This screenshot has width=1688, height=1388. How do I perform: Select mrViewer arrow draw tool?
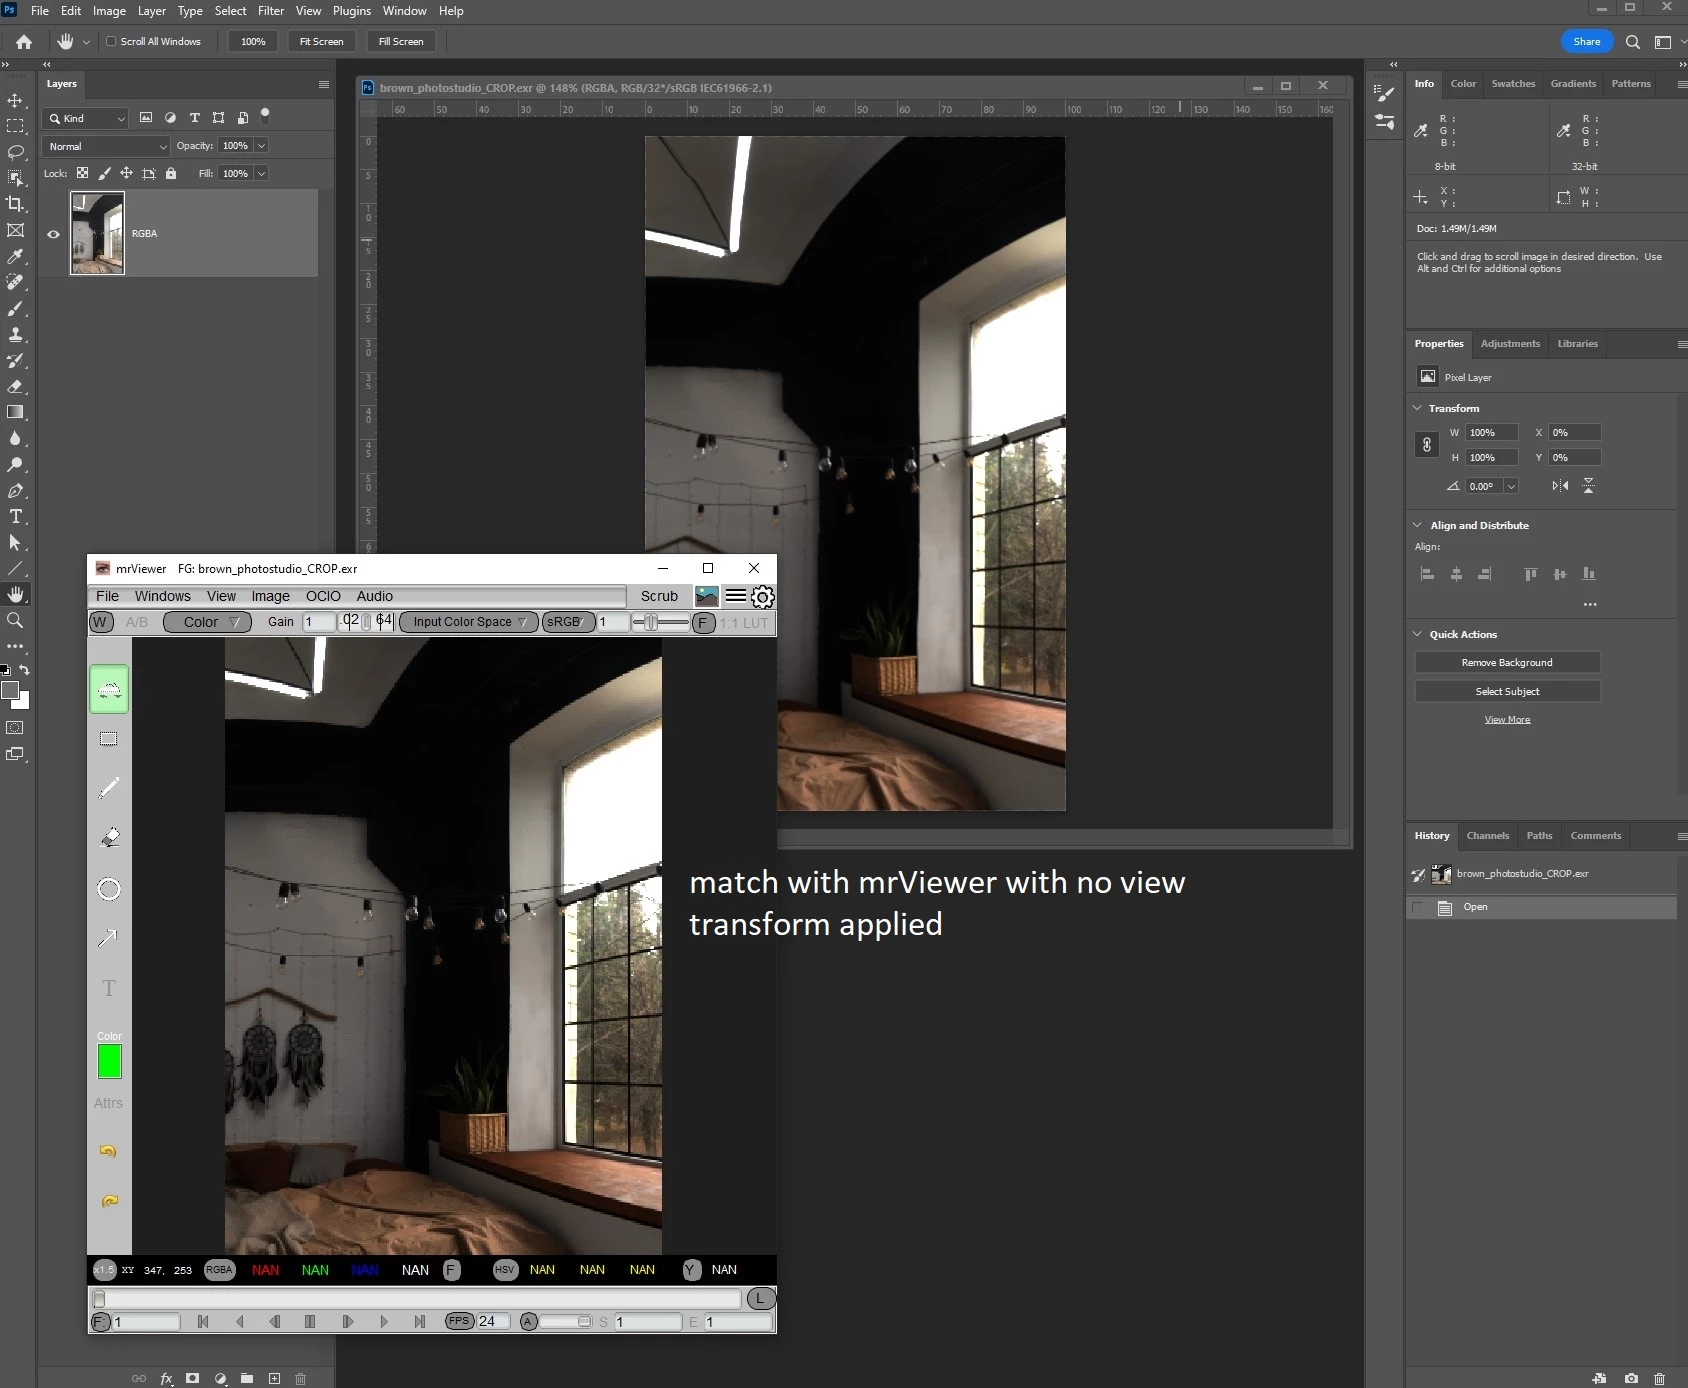[108, 938]
